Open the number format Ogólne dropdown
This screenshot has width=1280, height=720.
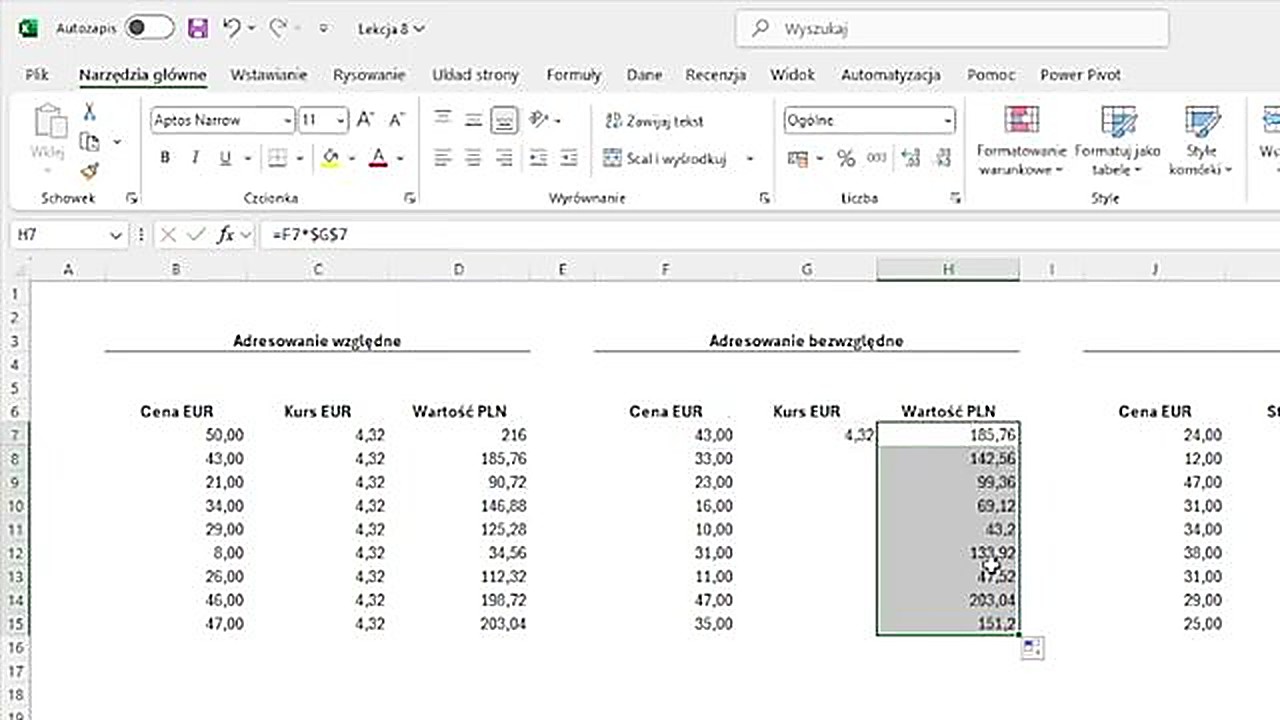point(946,120)
